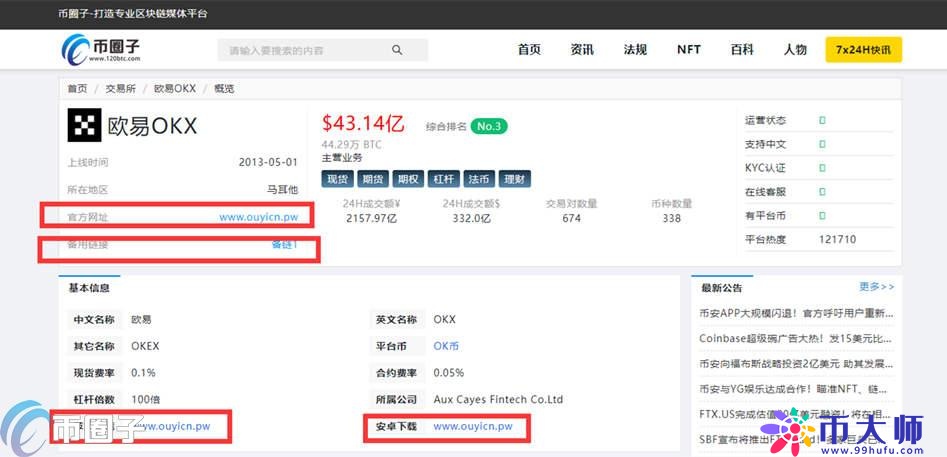Click the 法币 business tag
The width and height of the screenshot is (947, 457).
pos(480,179)
